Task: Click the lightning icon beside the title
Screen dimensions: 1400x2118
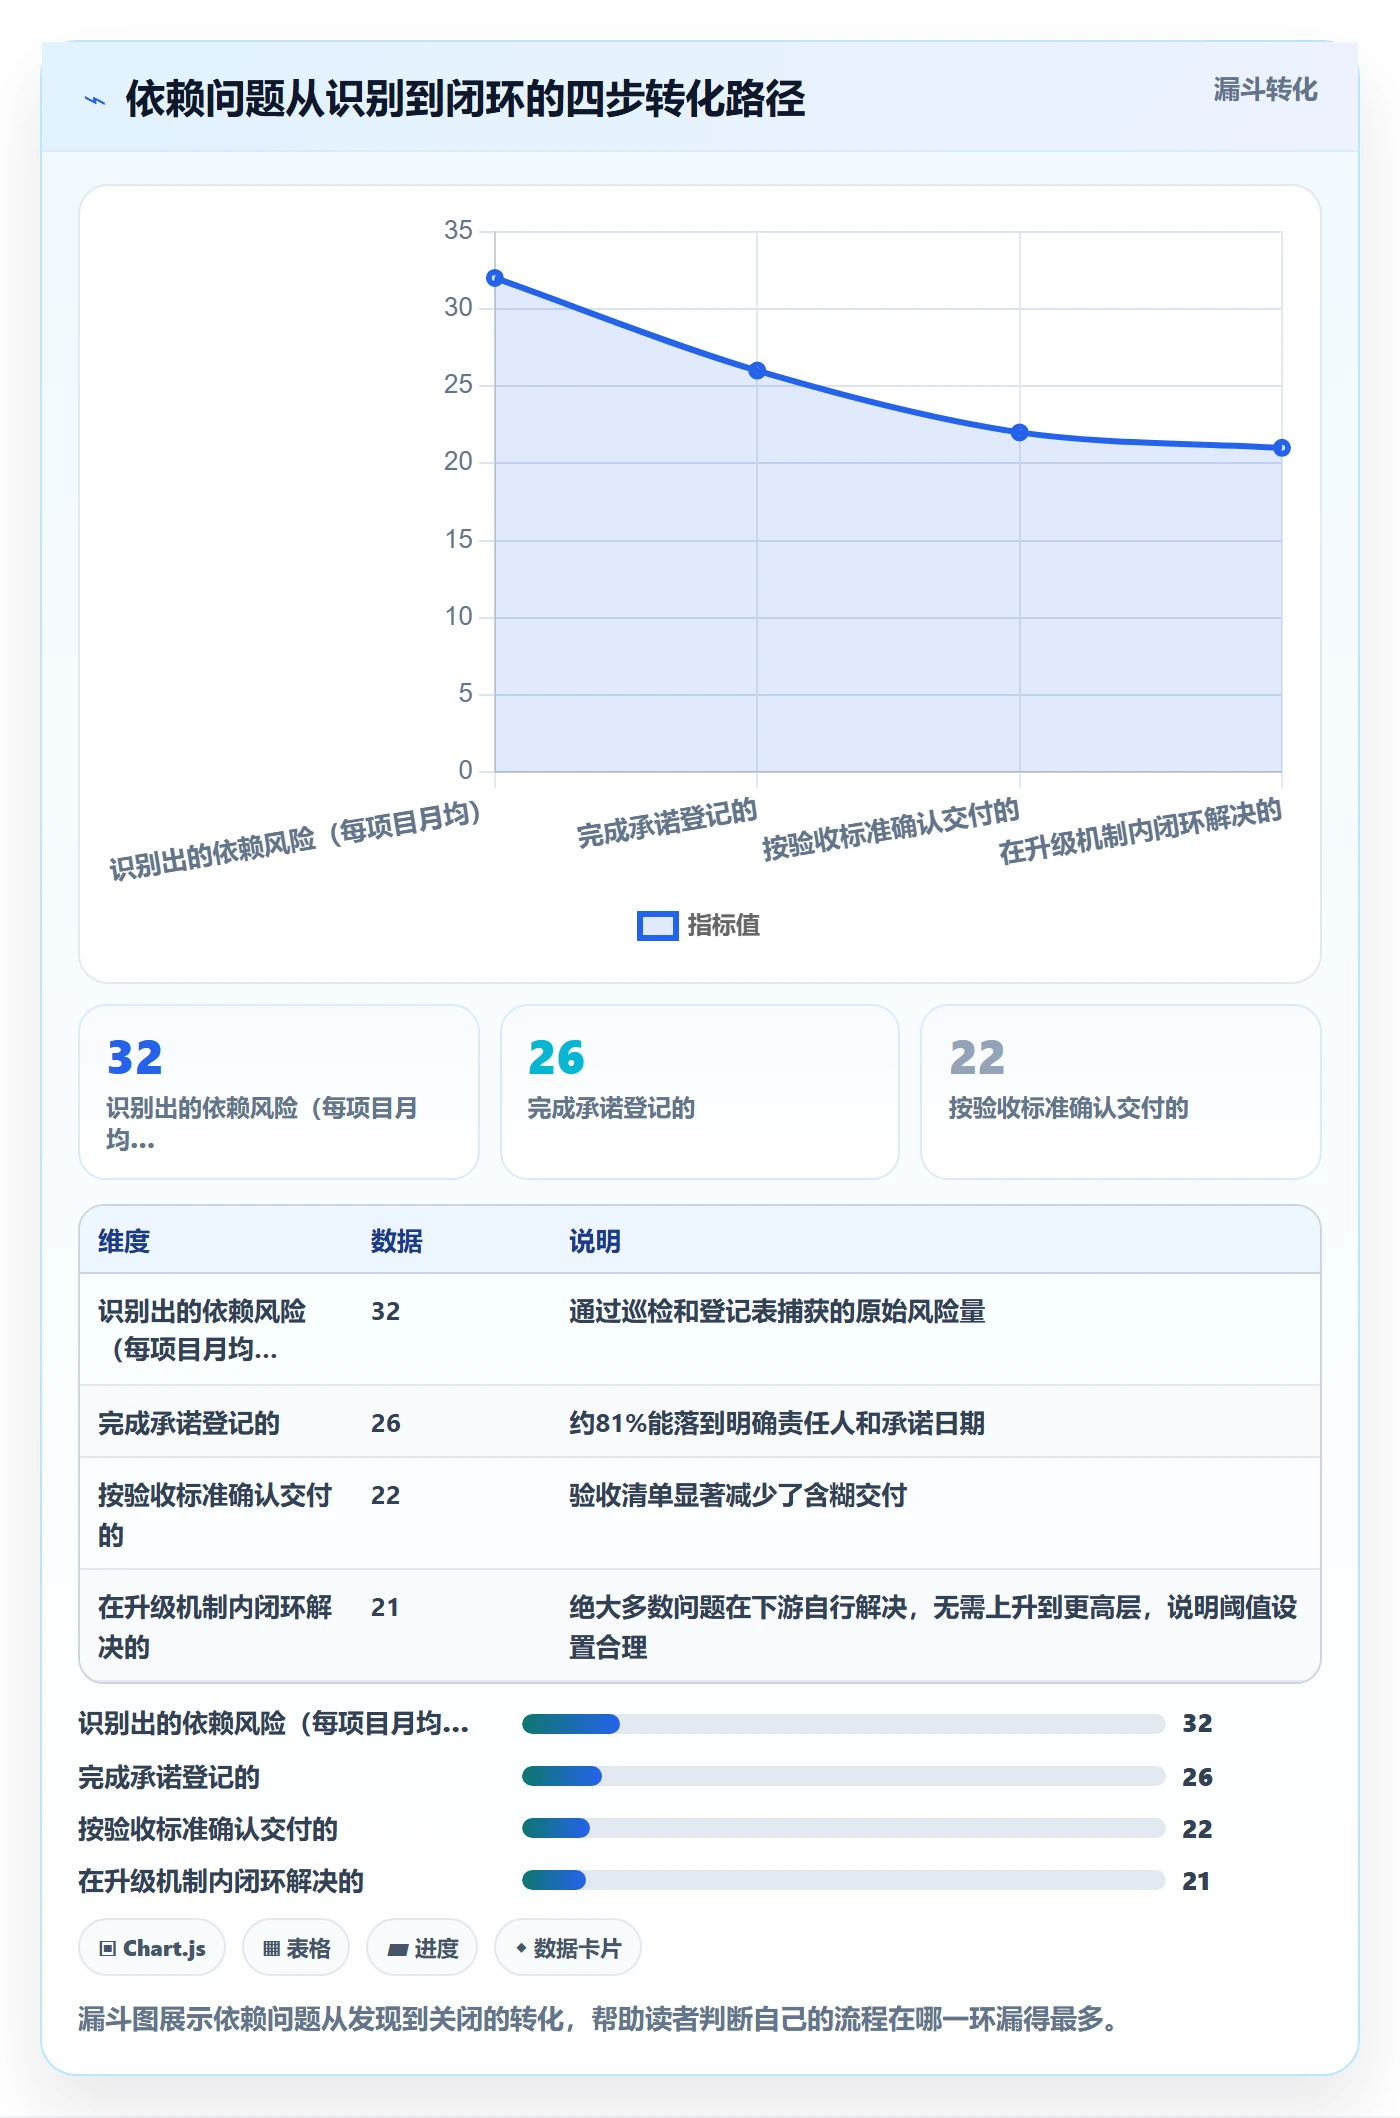Action: (x=95, y=100)
